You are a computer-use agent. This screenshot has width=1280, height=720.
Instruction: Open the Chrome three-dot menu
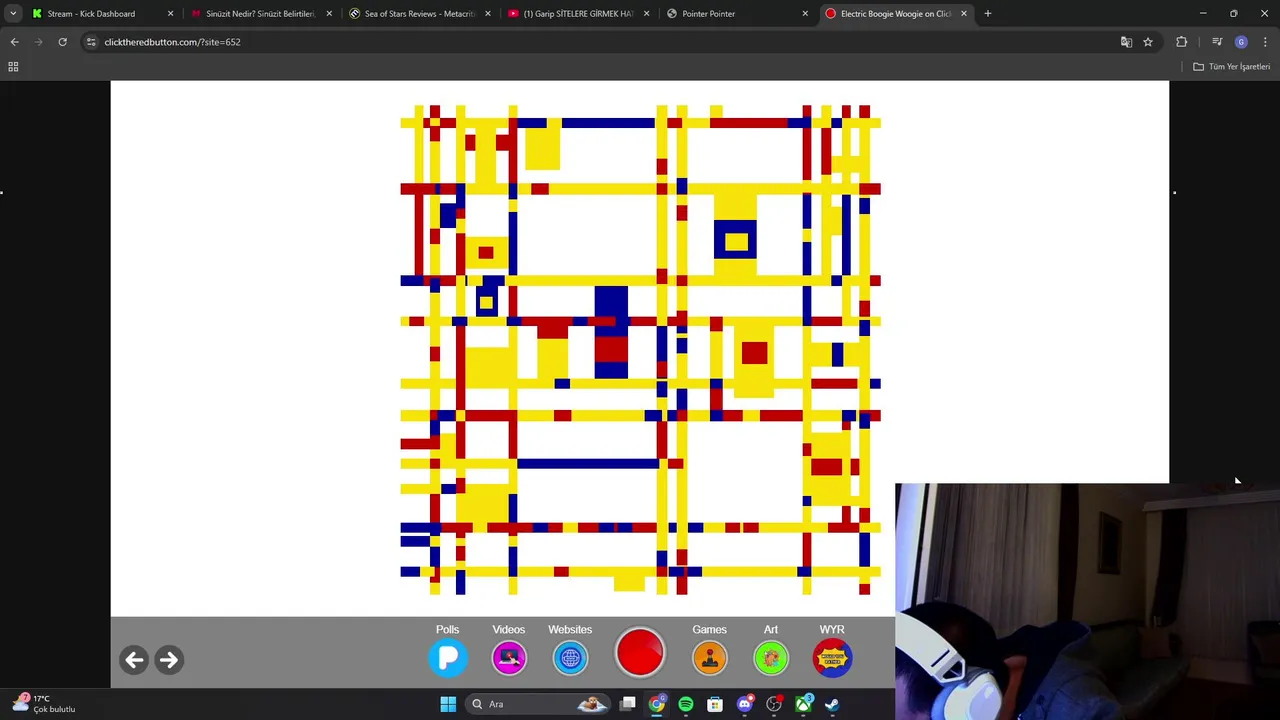coord(1265,42)
